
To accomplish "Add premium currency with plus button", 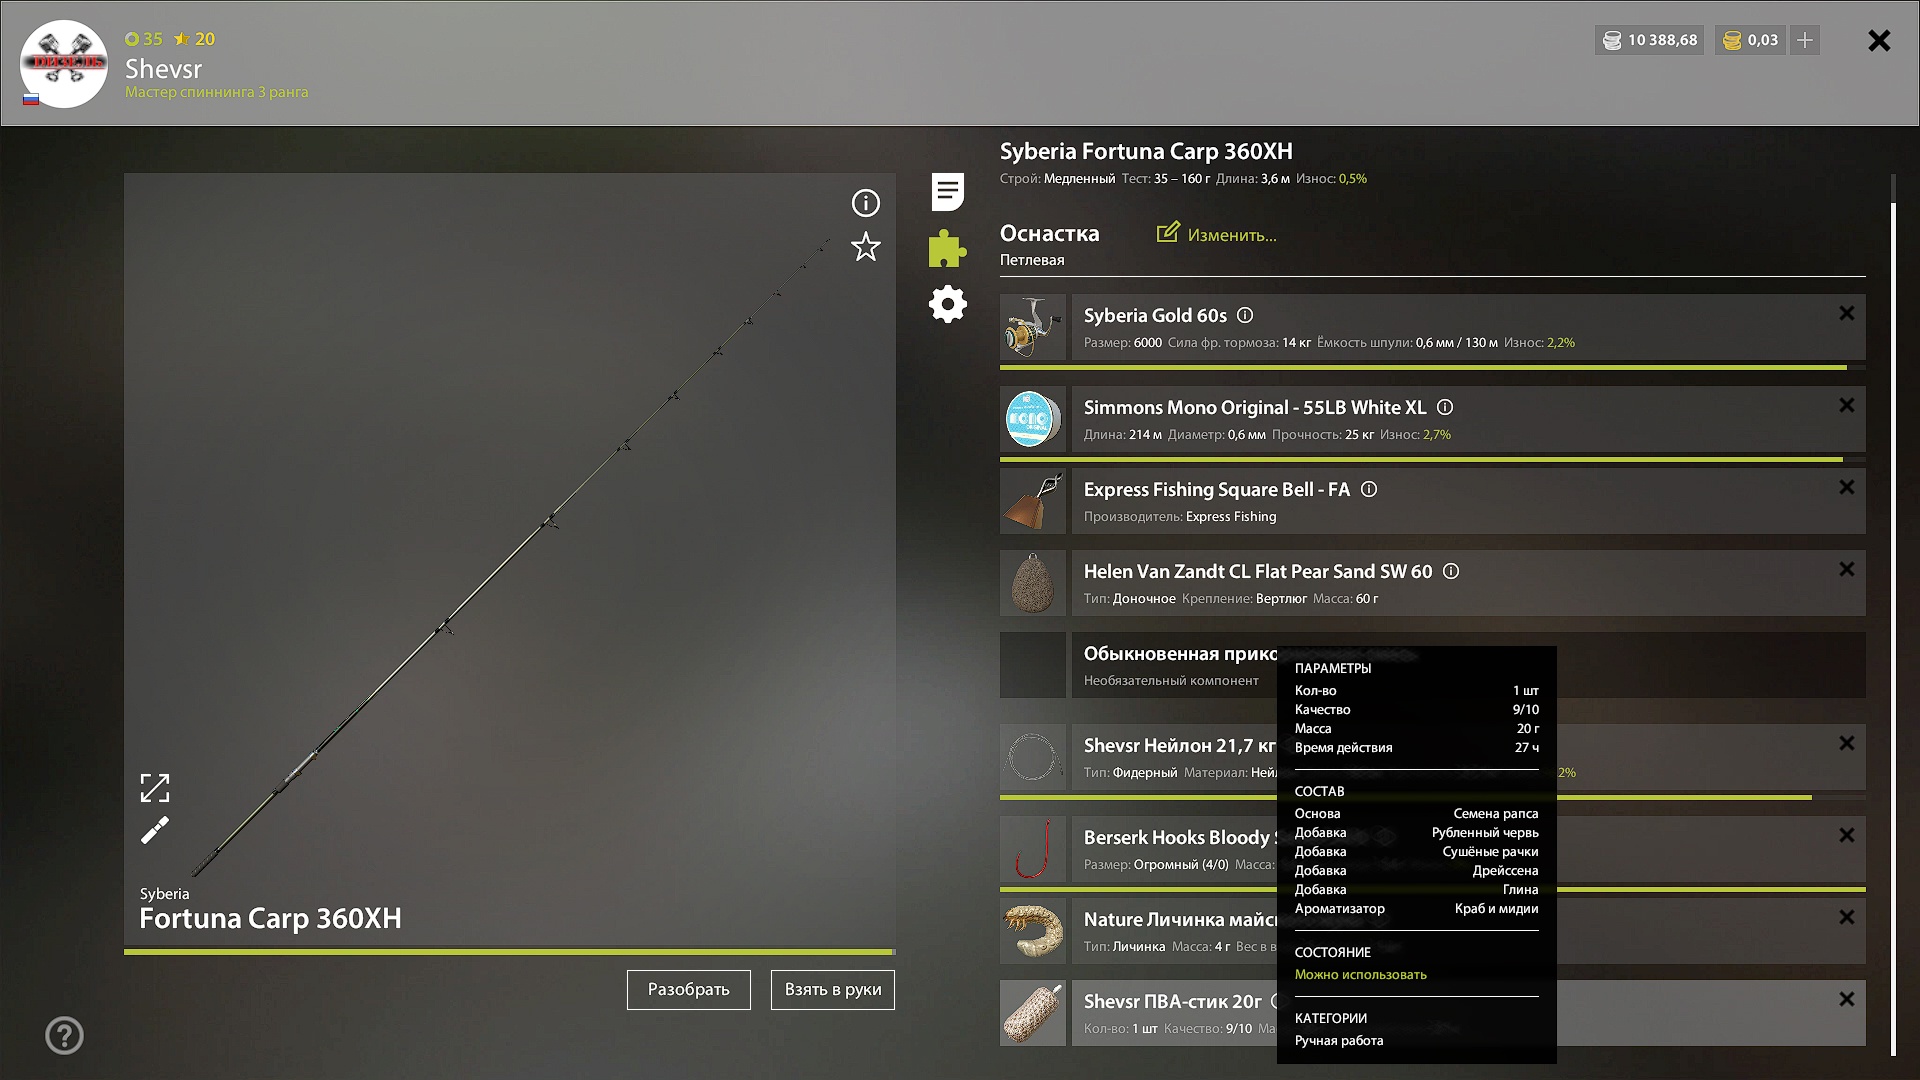I will [1805, 40].
